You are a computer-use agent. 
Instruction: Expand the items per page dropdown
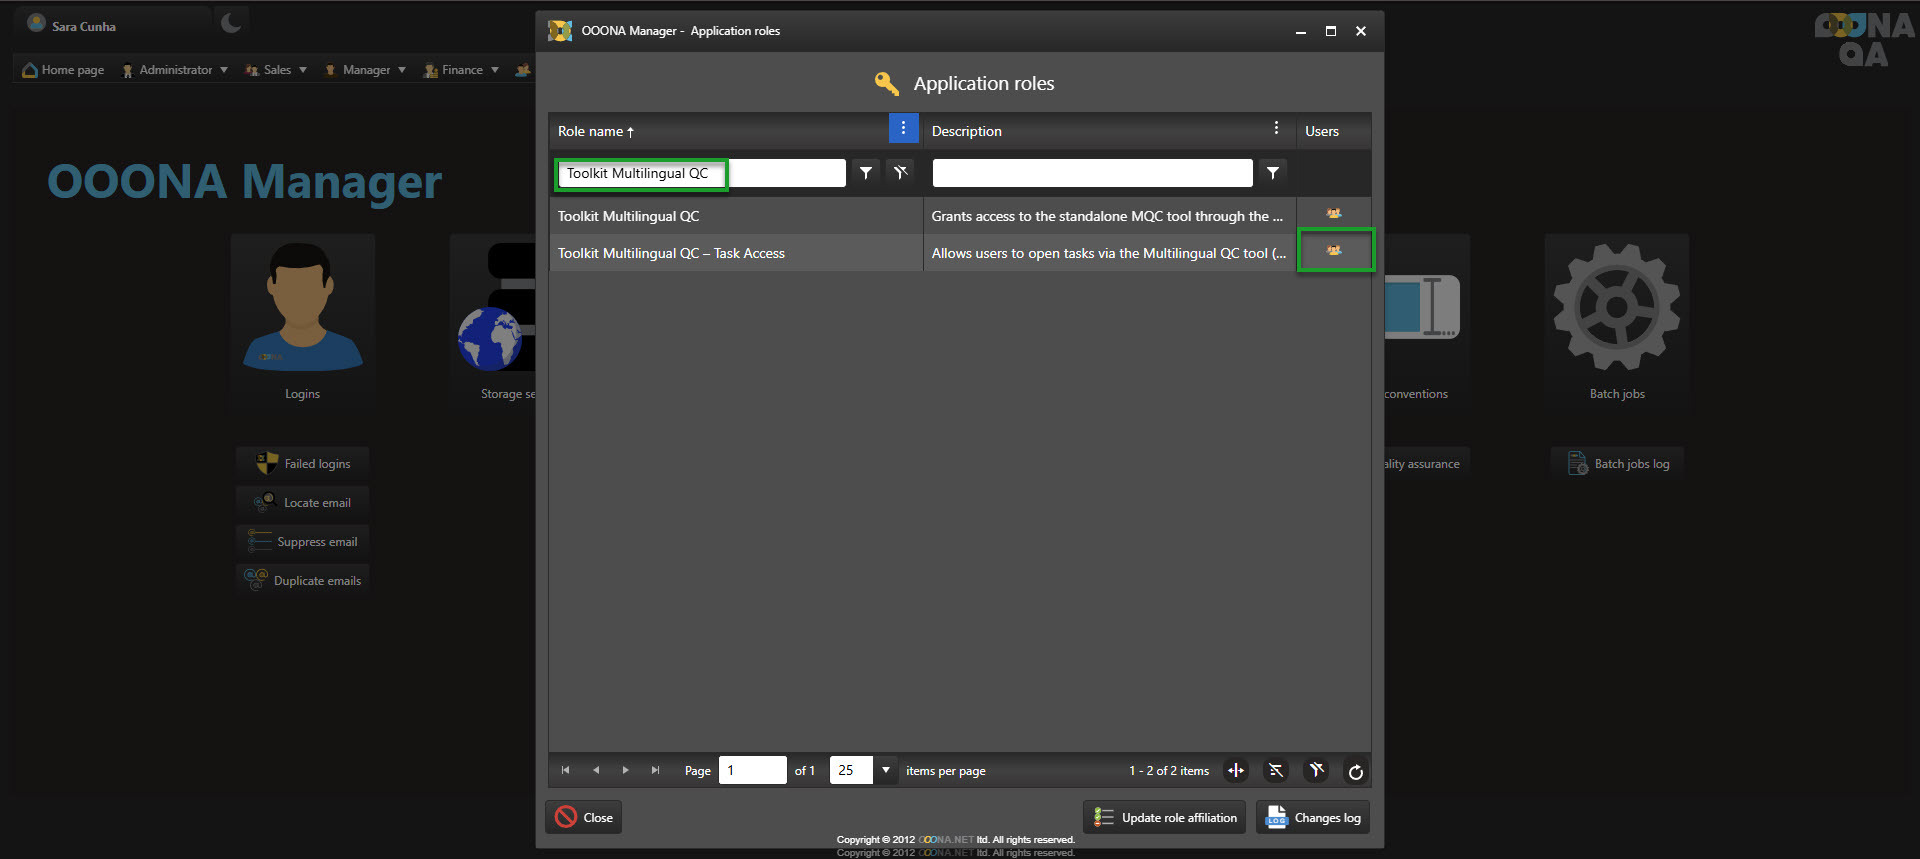coord(885,770)
